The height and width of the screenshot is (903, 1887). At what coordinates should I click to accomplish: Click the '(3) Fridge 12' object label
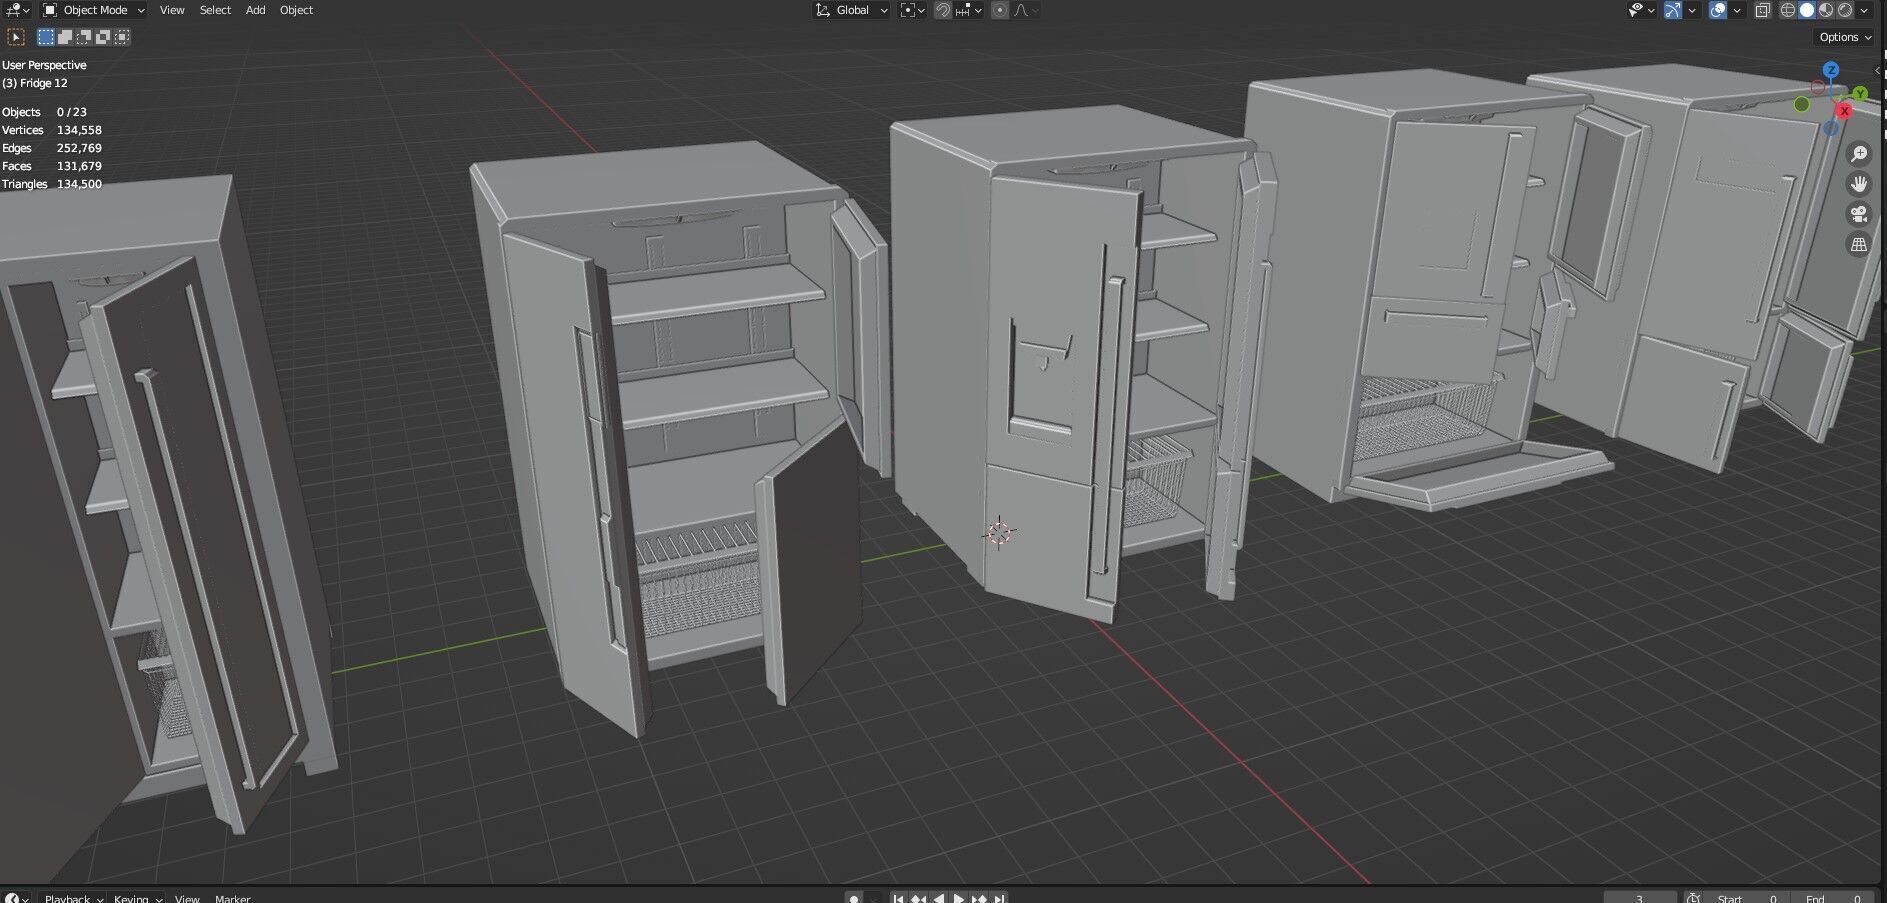[x=35, y=83]
